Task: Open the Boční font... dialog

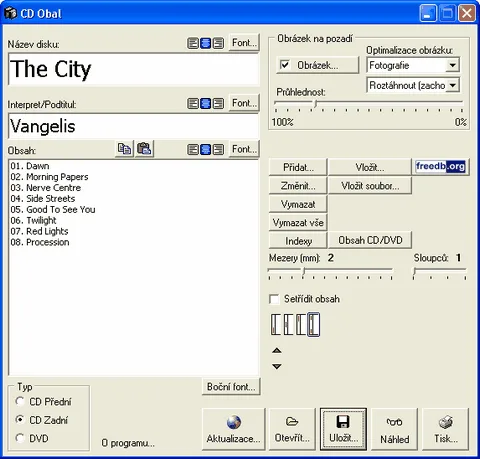Action: (x=231, y=386)
